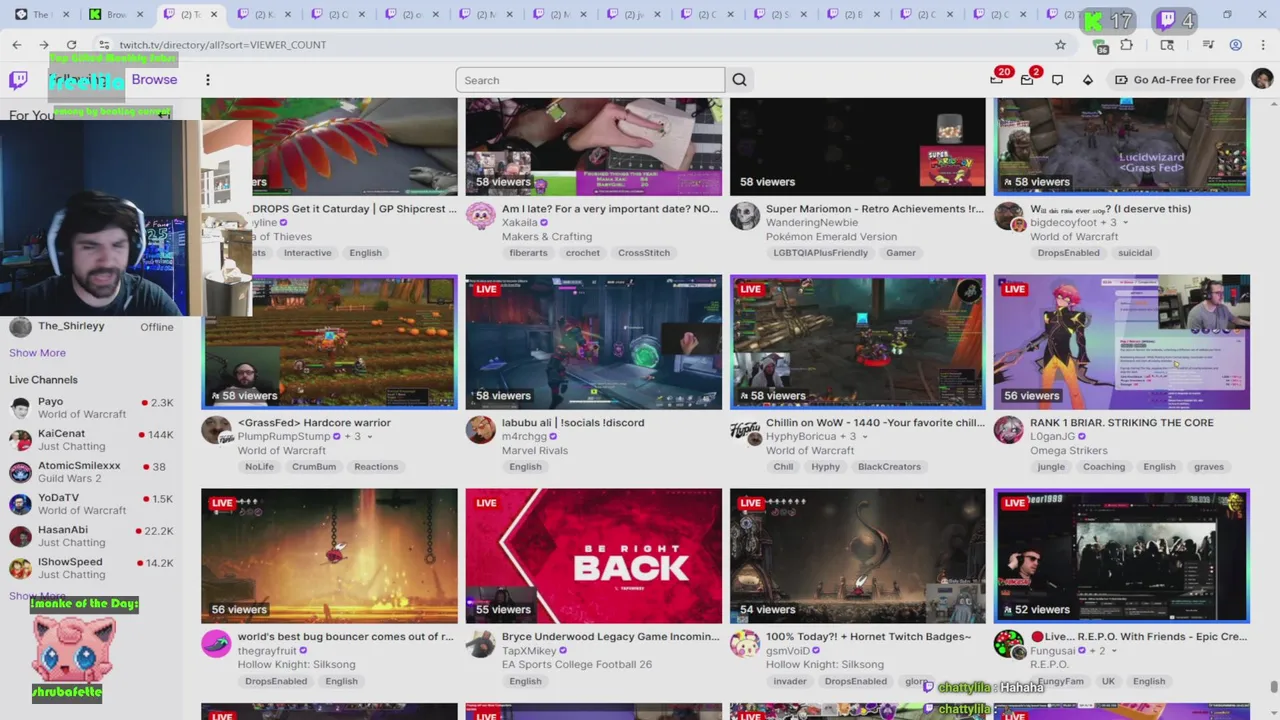Image resolution: width=1280 pixels, height=720 pixels.
Task: Open the three-dot more menu beside Browse
Action: [x=208, y=80]
